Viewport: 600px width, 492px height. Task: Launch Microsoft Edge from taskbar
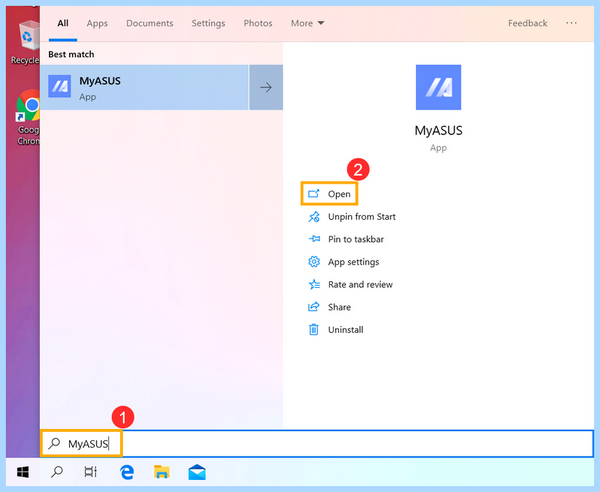point(127,472)
